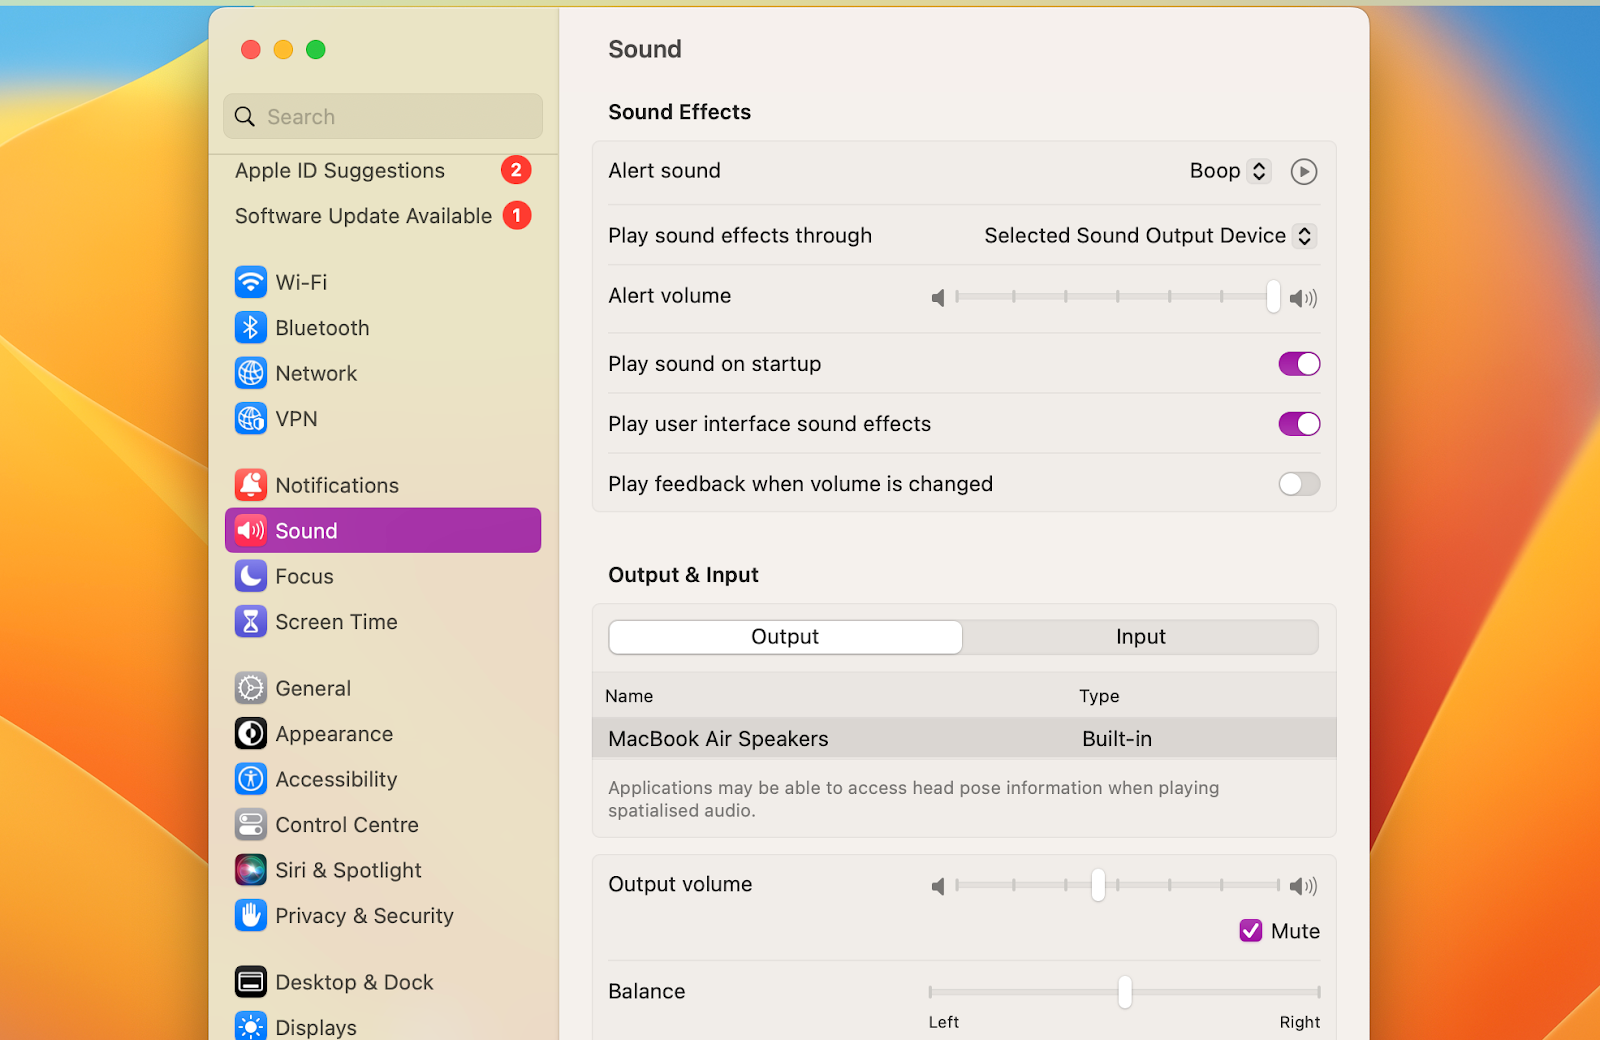This screenshot has width=1600, height=1040.
Task: Enable feedback when volume is changed
Action: 1298,483
